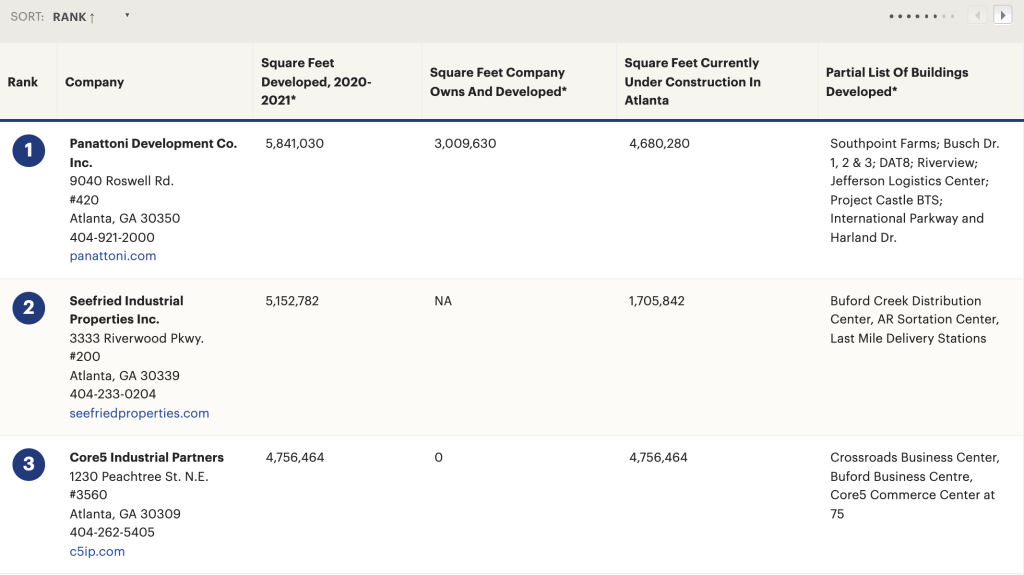1024x575 pixels.
Task: Click the rank 1 circle badge
Action: [x=28, y=151]
